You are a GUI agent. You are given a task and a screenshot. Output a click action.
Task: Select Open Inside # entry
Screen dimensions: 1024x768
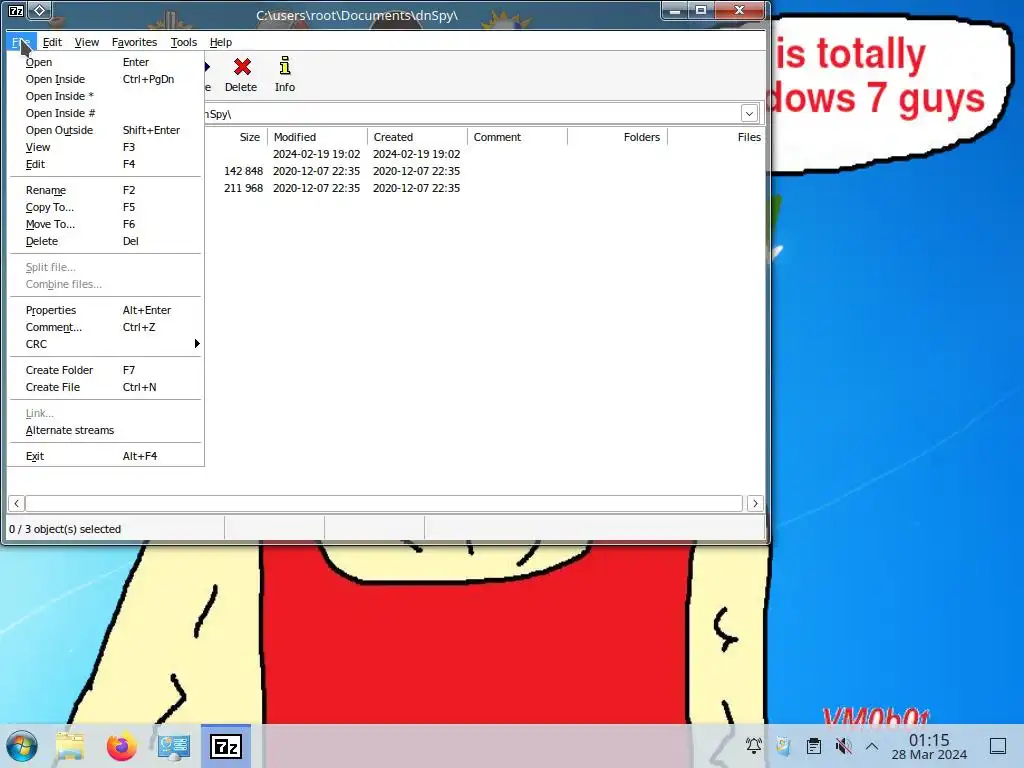(106, 113)
